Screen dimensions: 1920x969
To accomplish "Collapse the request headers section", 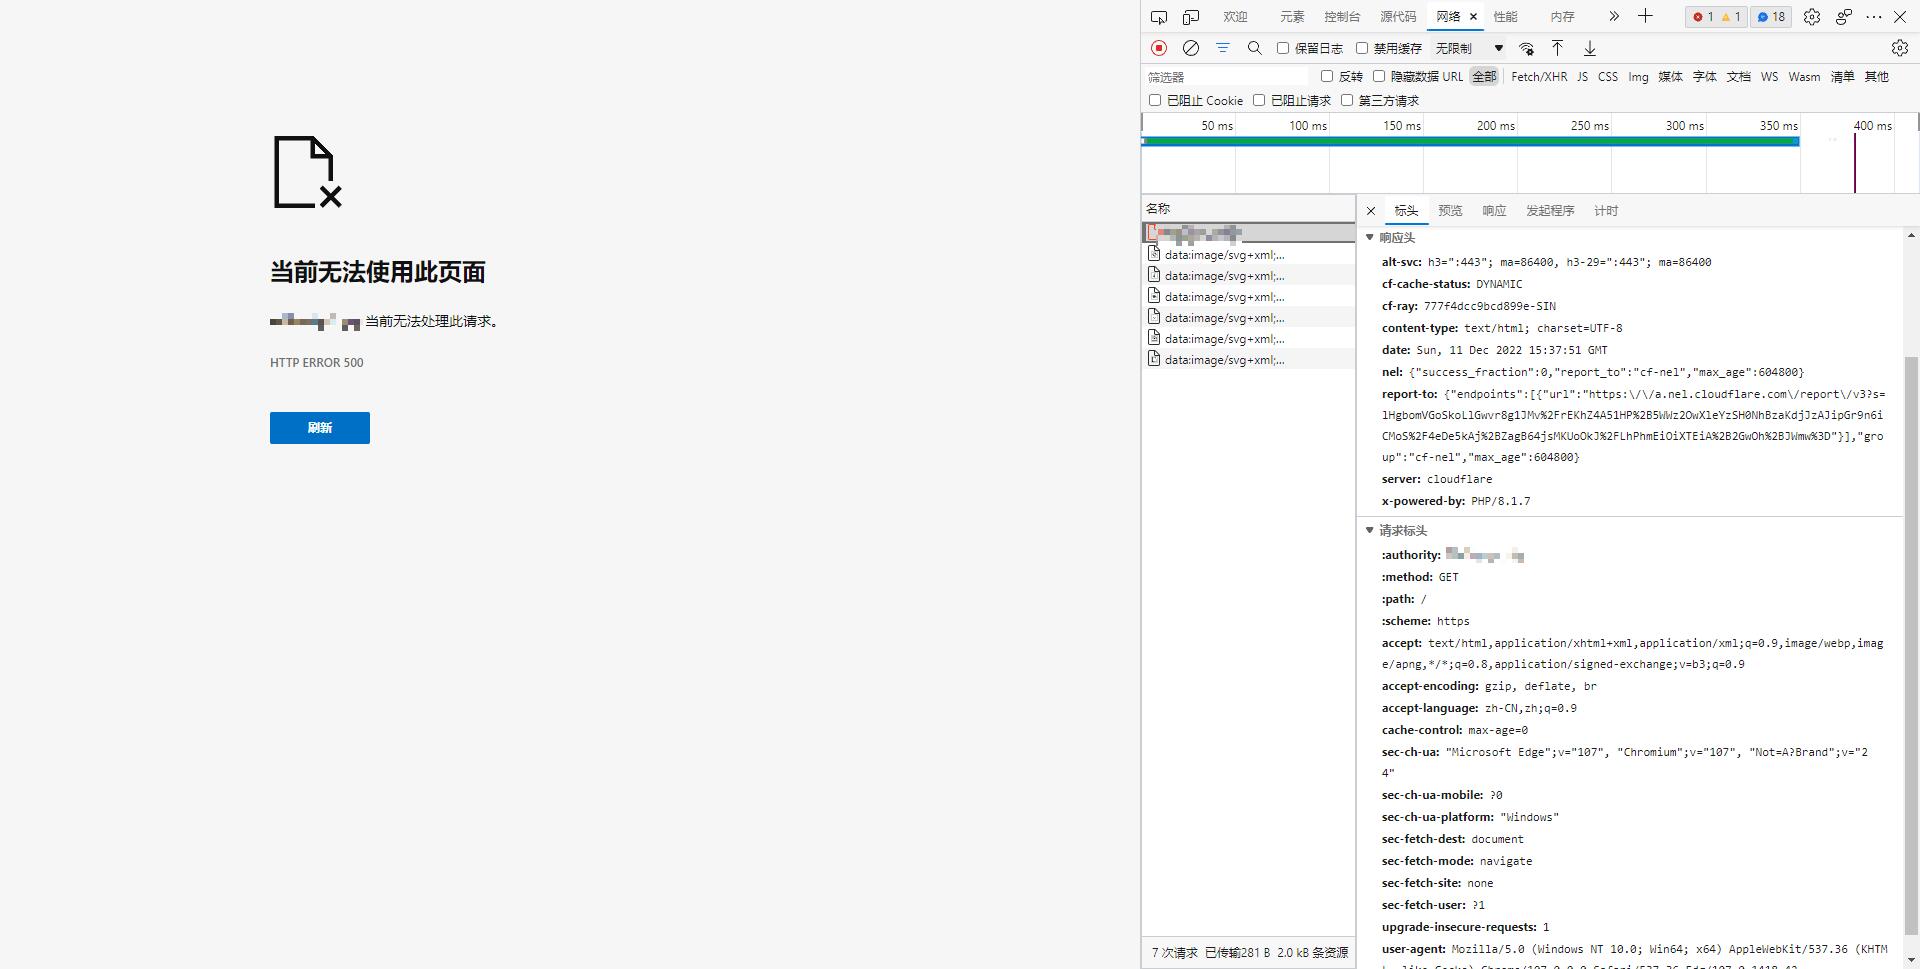I will pyautogui.click(x=1370, y=531).
